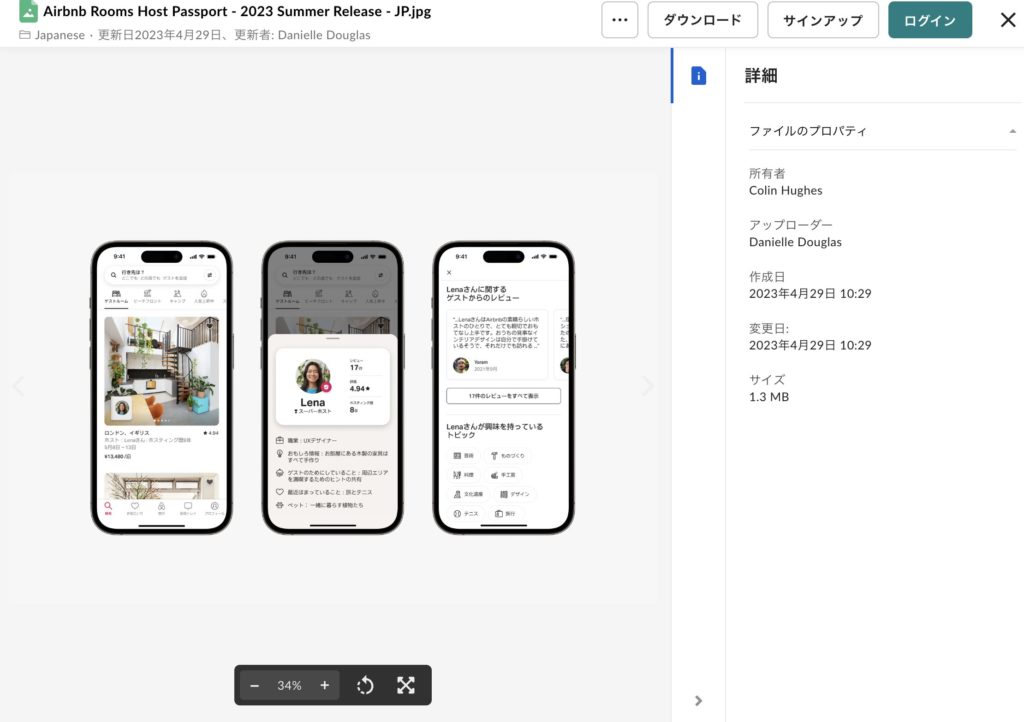Rotate the image with the rotate icon
Screen dimensions: 1024x722
365,685
